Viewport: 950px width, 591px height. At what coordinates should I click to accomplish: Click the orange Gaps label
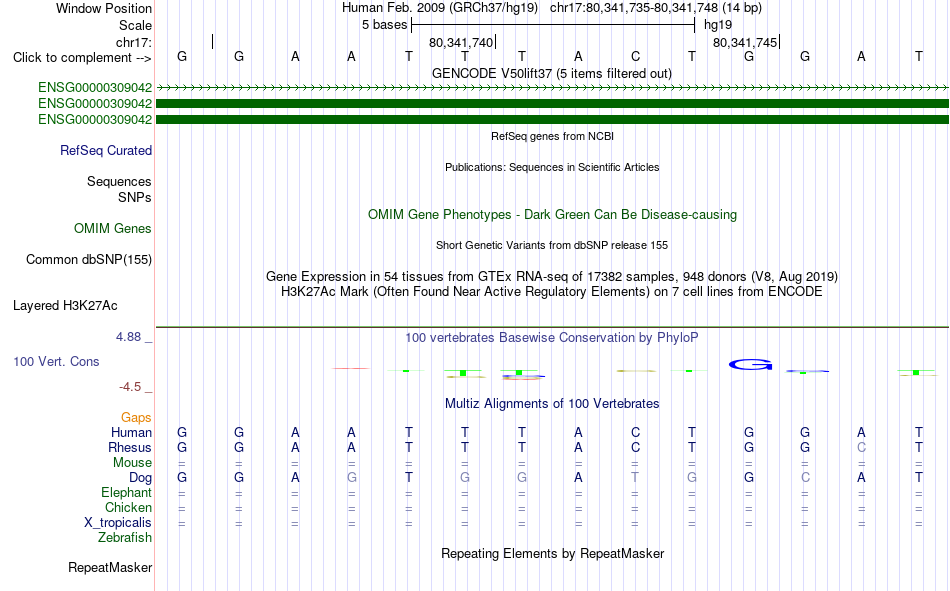coord(136,418)
